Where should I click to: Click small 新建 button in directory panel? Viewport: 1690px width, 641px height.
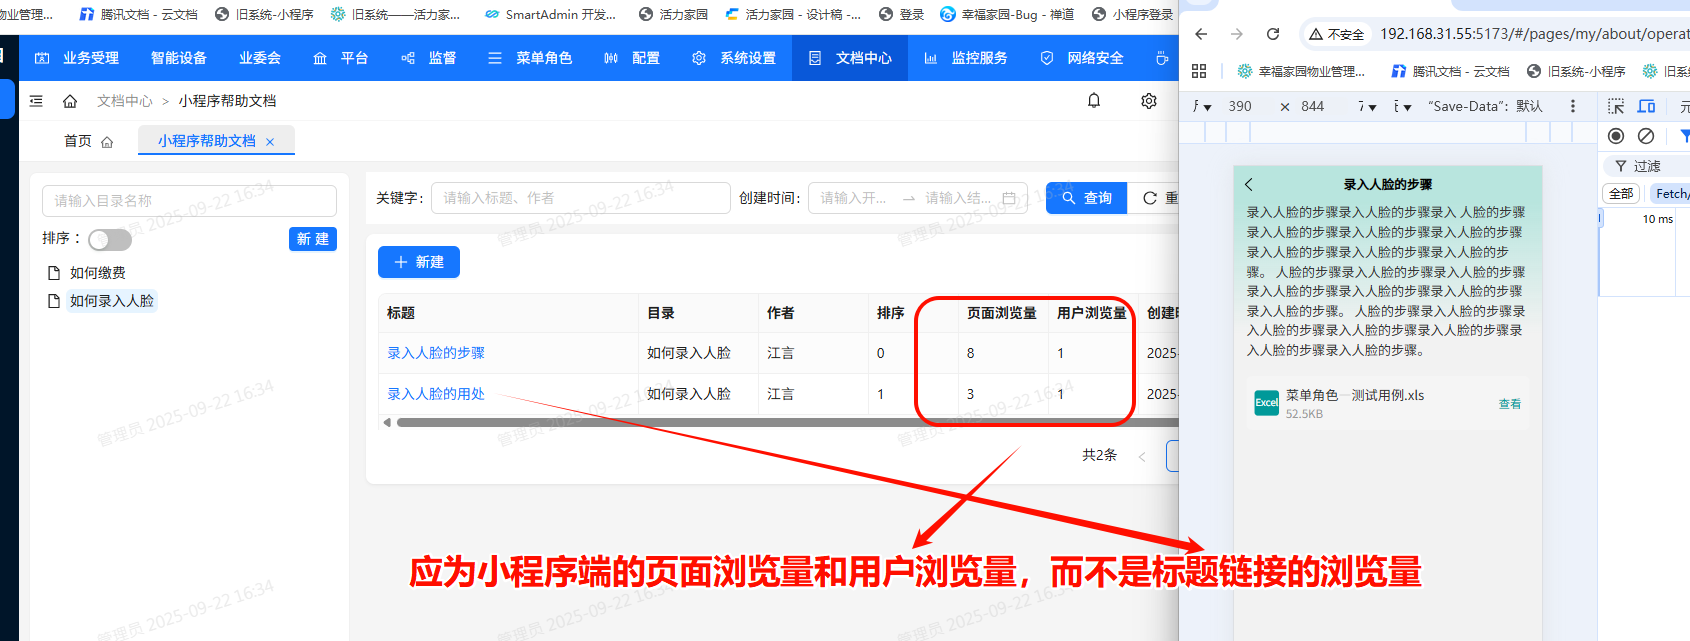pos(313,239)
